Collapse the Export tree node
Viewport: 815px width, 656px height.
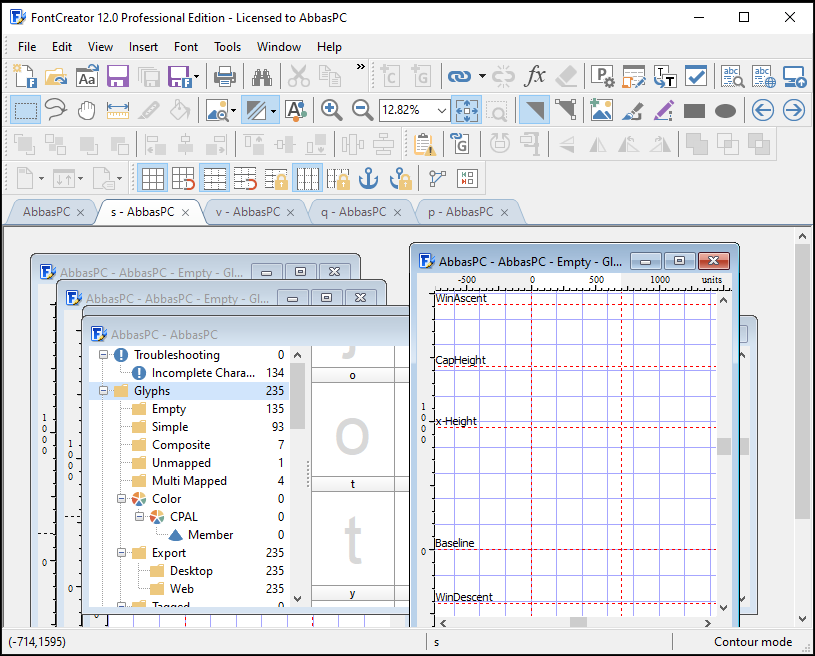121,553
